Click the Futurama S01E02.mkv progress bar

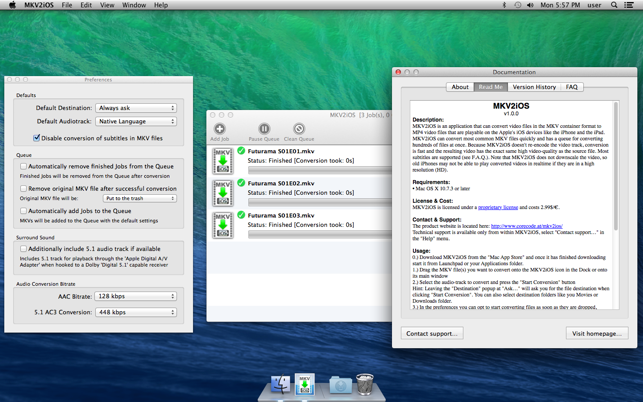[320, 202]
